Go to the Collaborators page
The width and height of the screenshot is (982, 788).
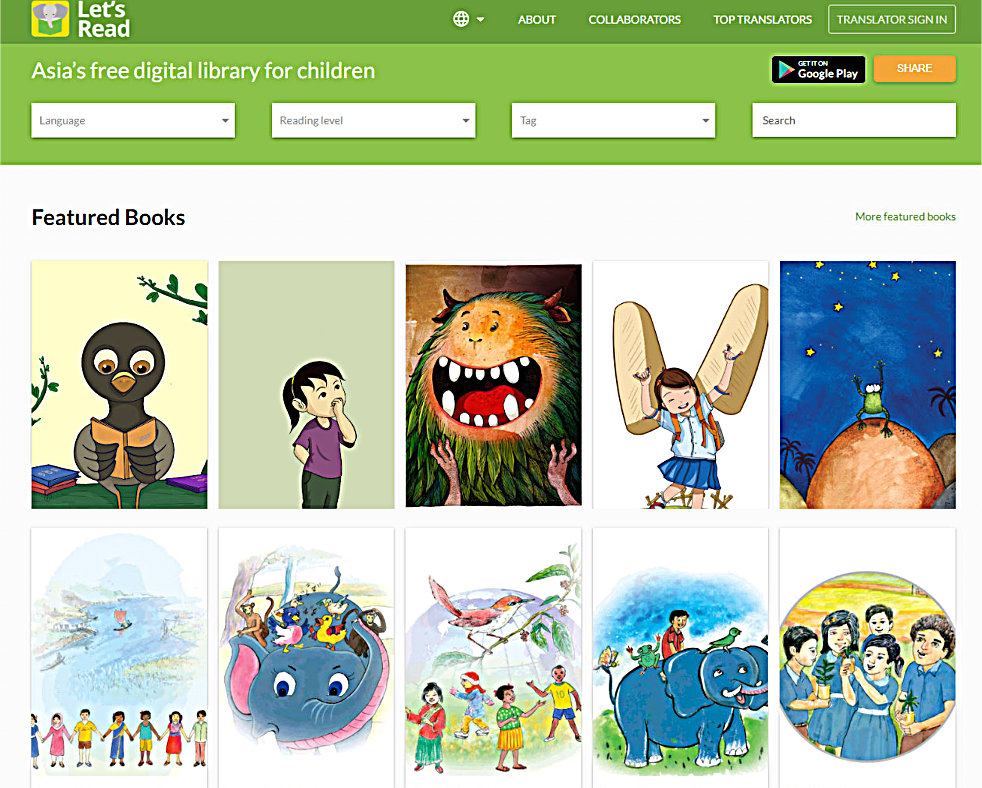tap(634, 20)
